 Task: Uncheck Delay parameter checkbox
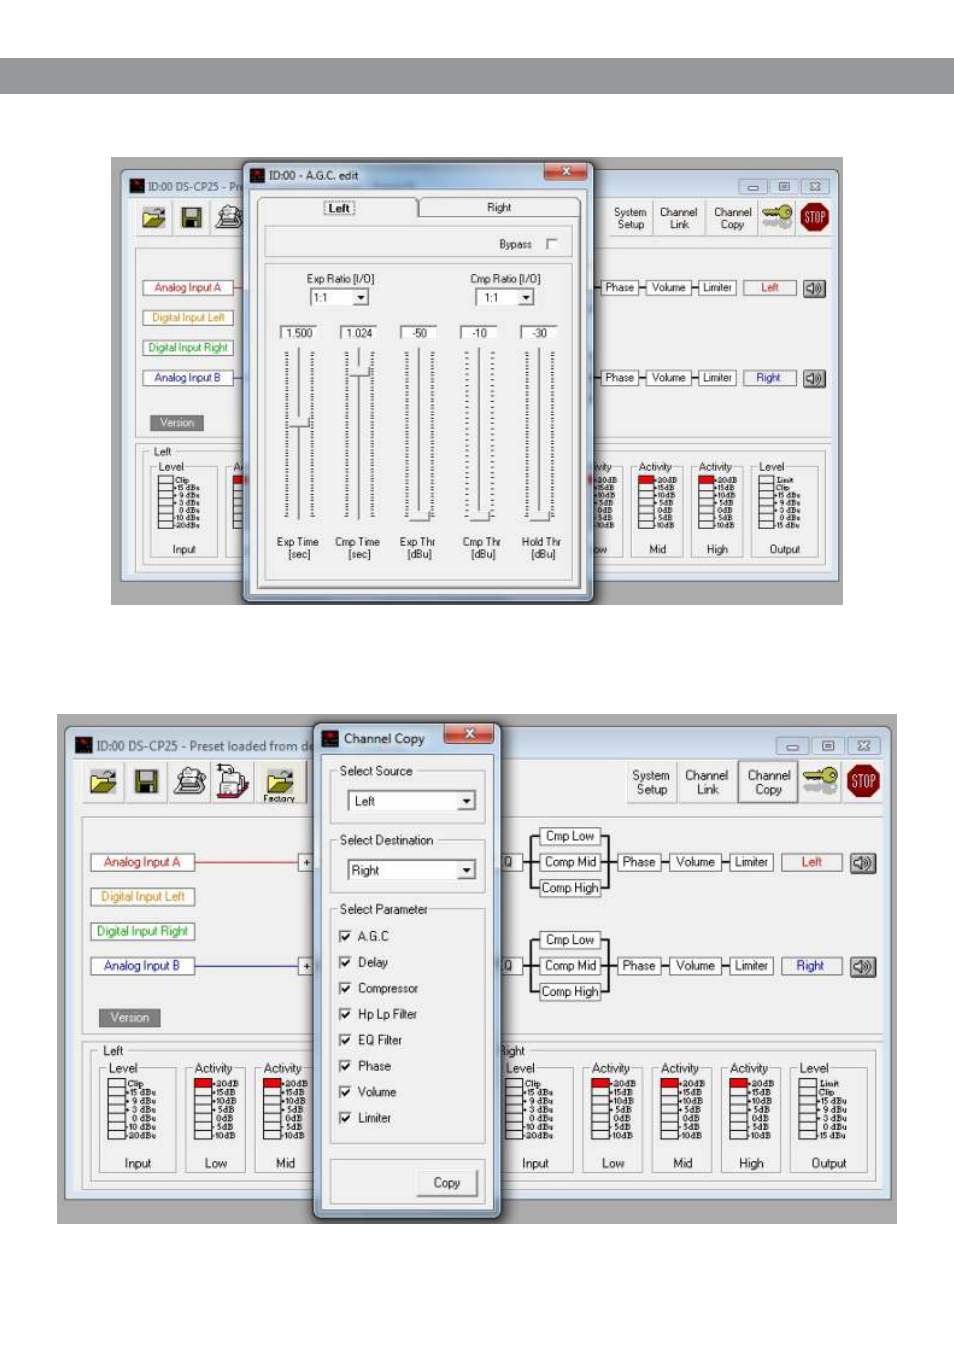click(345, 962)
